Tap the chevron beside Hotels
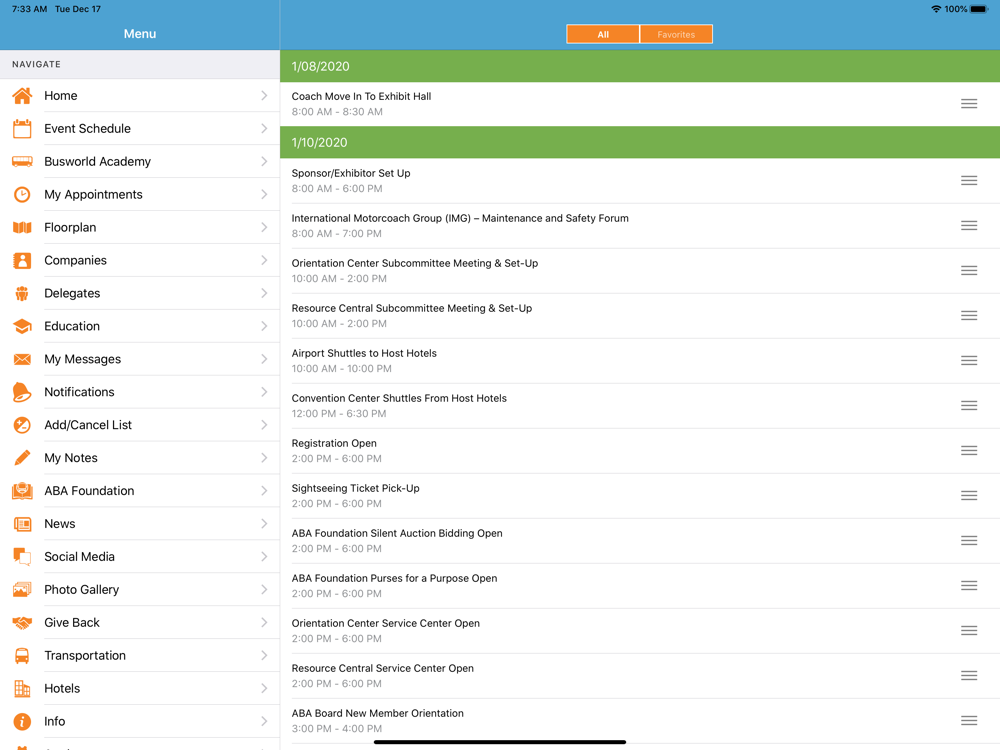The image size is (1000, 750). (x=264, y=689)
